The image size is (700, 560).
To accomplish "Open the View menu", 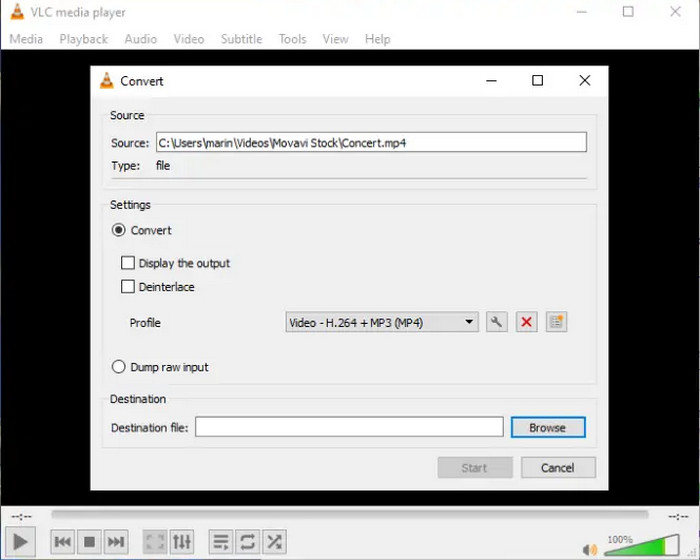I will click(x=335, y=39).
